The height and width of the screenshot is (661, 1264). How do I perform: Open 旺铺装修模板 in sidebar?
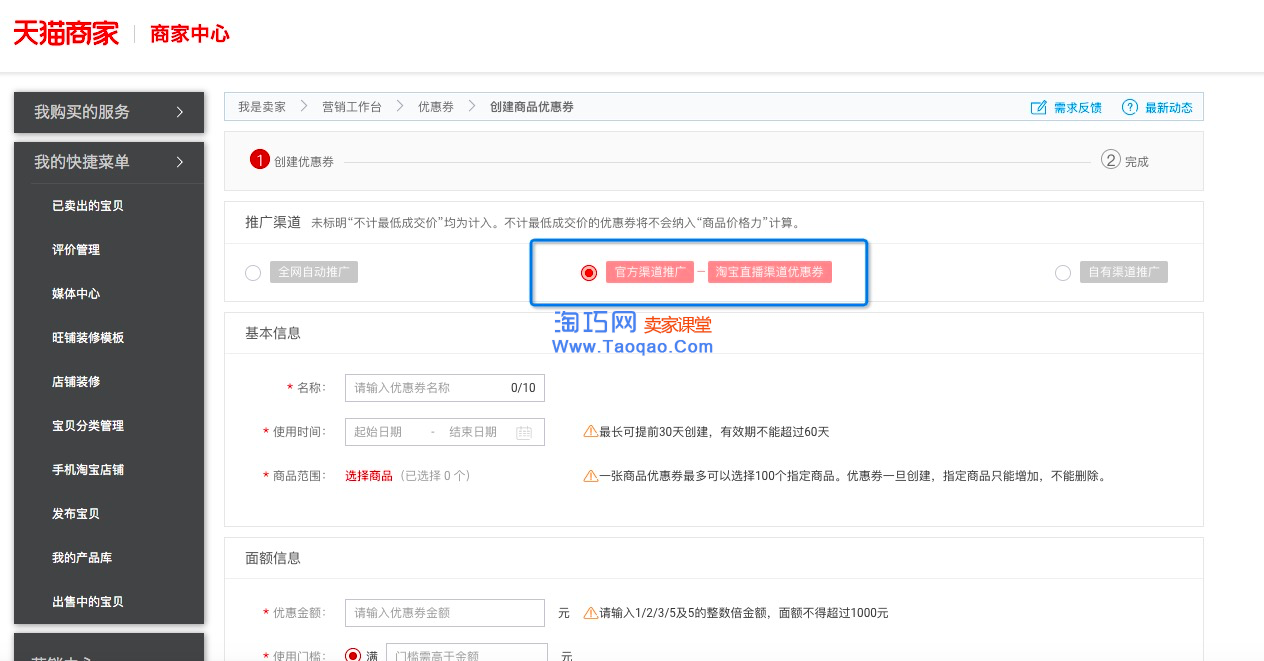pos(88,338)
